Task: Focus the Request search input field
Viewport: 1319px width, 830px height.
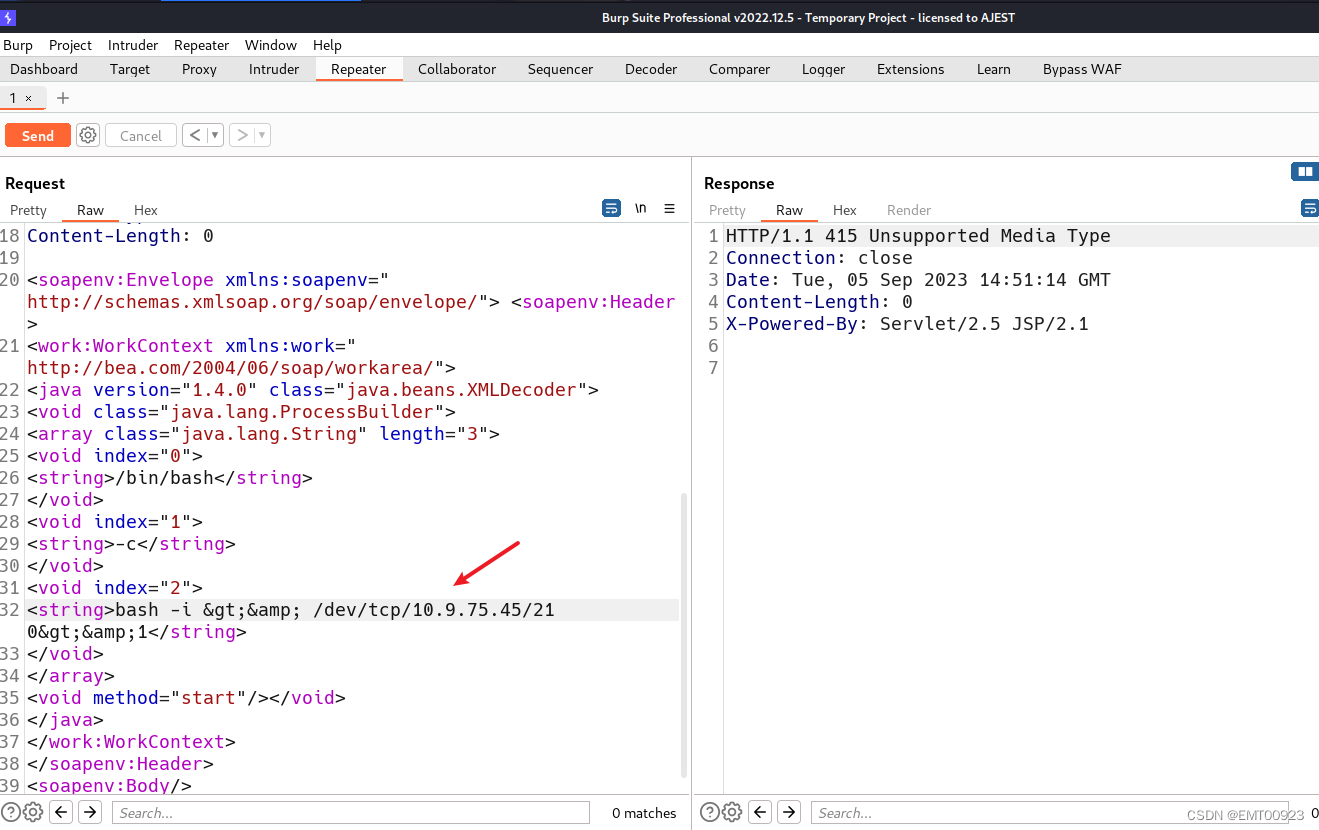Action: tap(350, 813)
